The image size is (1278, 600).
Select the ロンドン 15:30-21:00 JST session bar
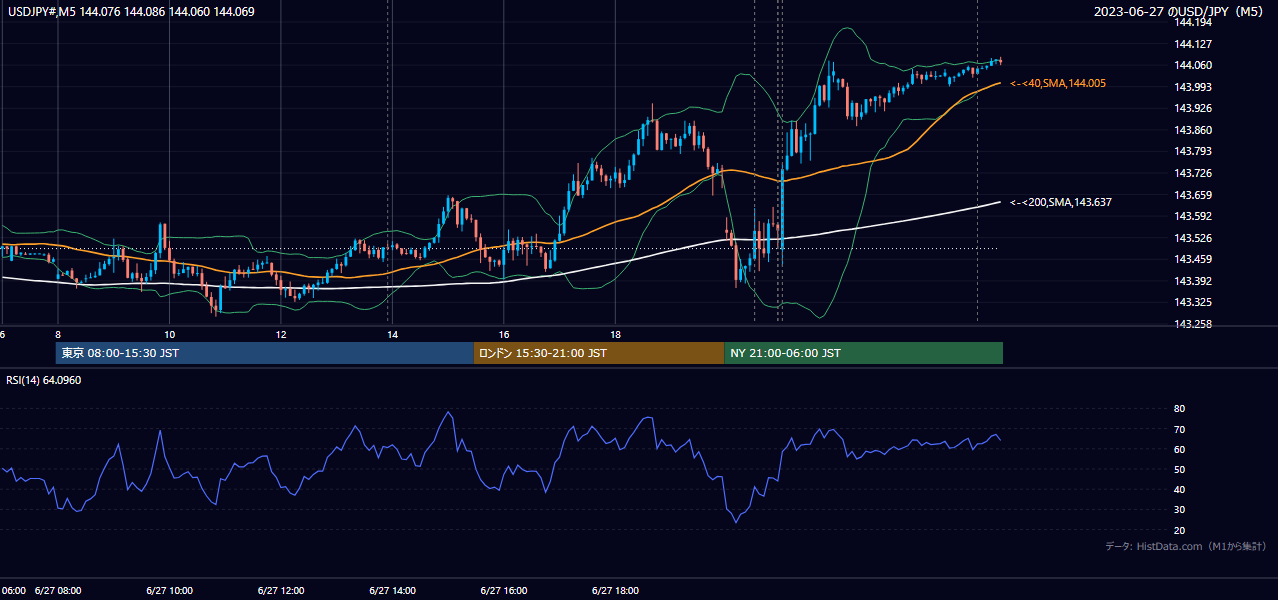pyautogui.click(x=599, y=353)
